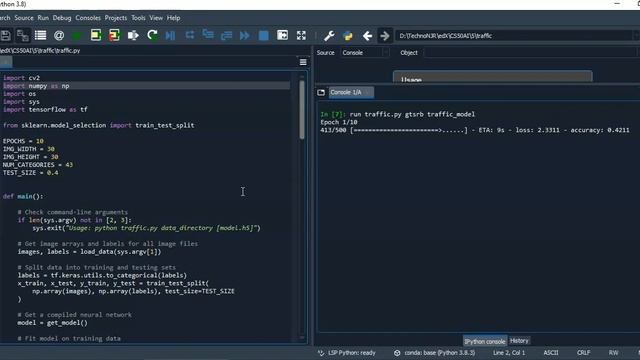Click the 'run traffic.py gtsrb traffic_model' console line
Screen dimensions: 640x360
412,114
